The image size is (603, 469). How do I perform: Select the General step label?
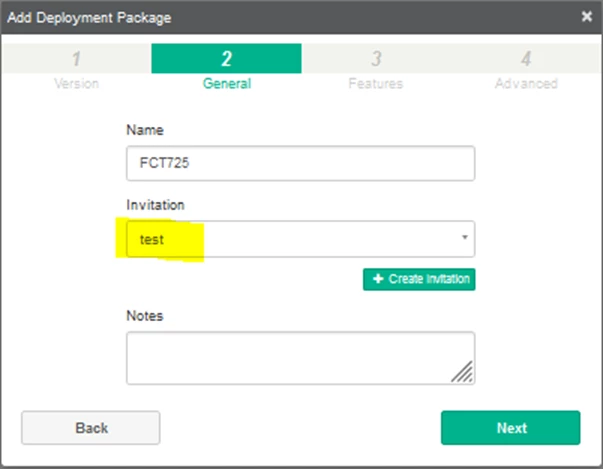click(227, 83)
